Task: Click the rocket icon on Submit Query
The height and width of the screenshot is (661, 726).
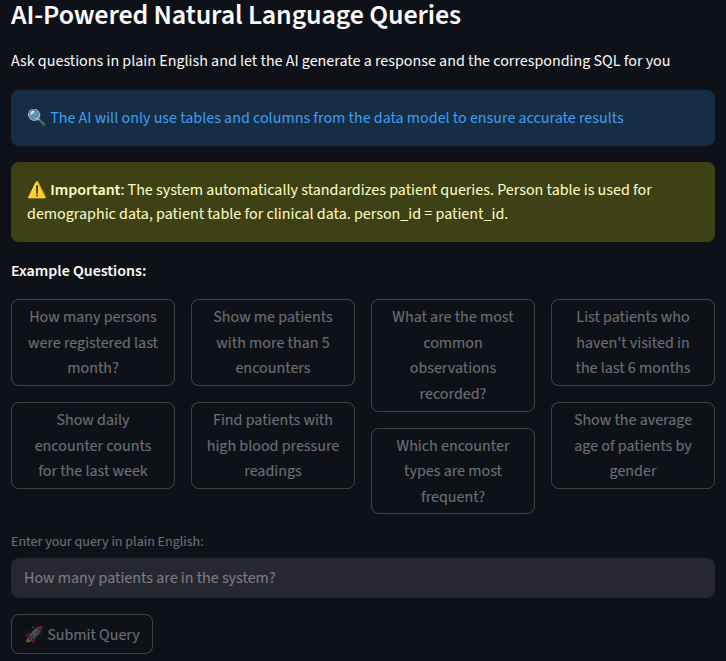Action: pos(33,634)
